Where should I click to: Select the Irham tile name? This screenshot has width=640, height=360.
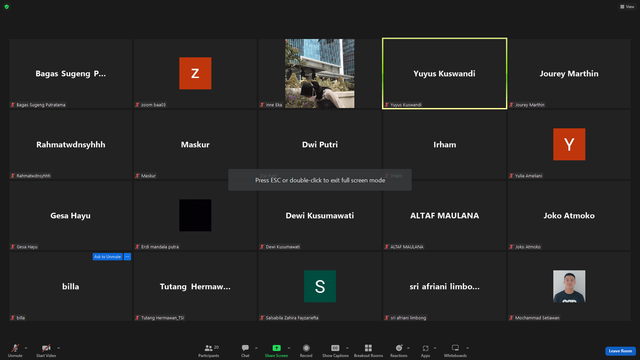tap(444, 145)
